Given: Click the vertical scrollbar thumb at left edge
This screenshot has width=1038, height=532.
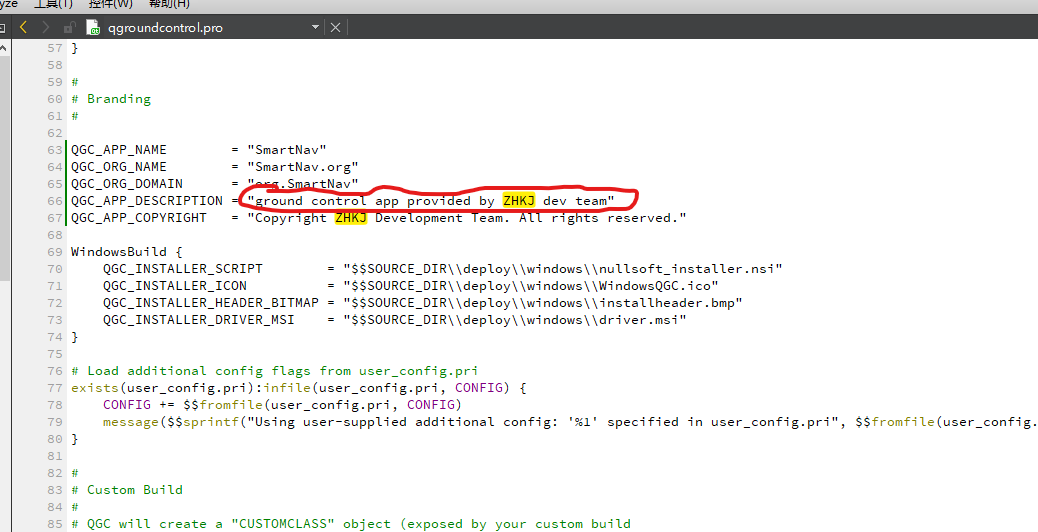Looking at the screenshot, I should pyautogui.click(x=4, y=169).
